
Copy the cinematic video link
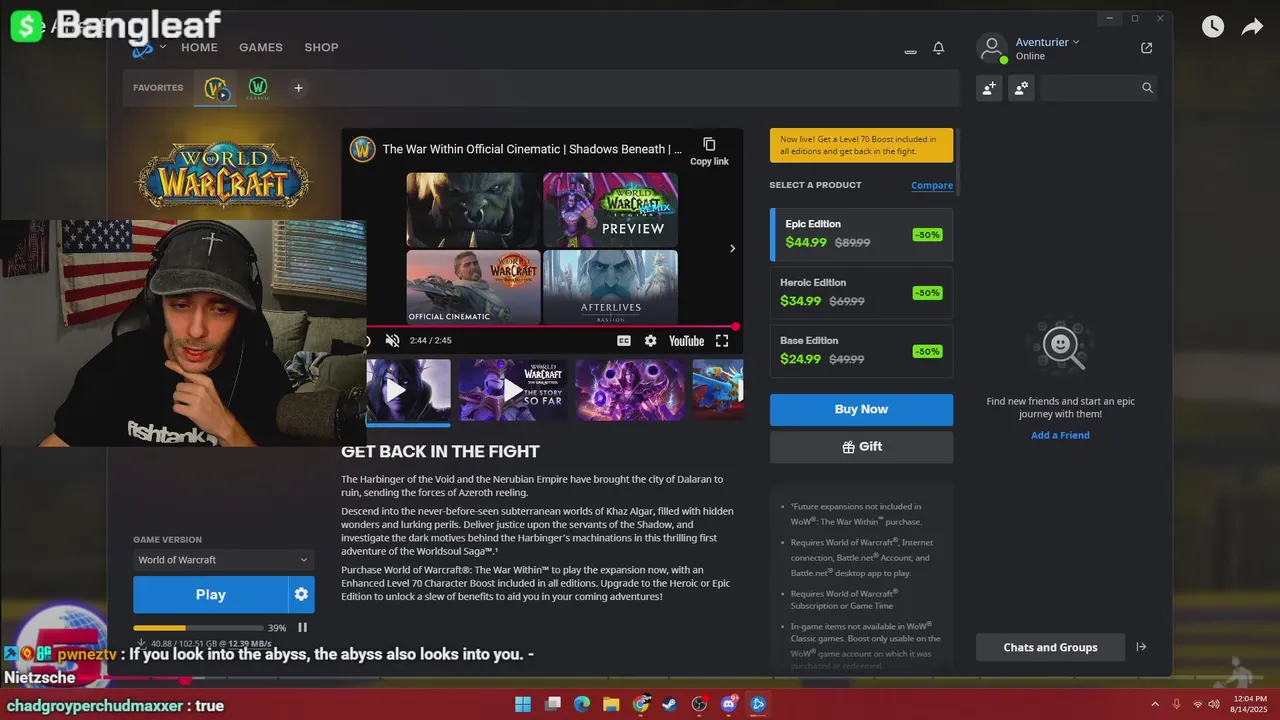point(709,151)
